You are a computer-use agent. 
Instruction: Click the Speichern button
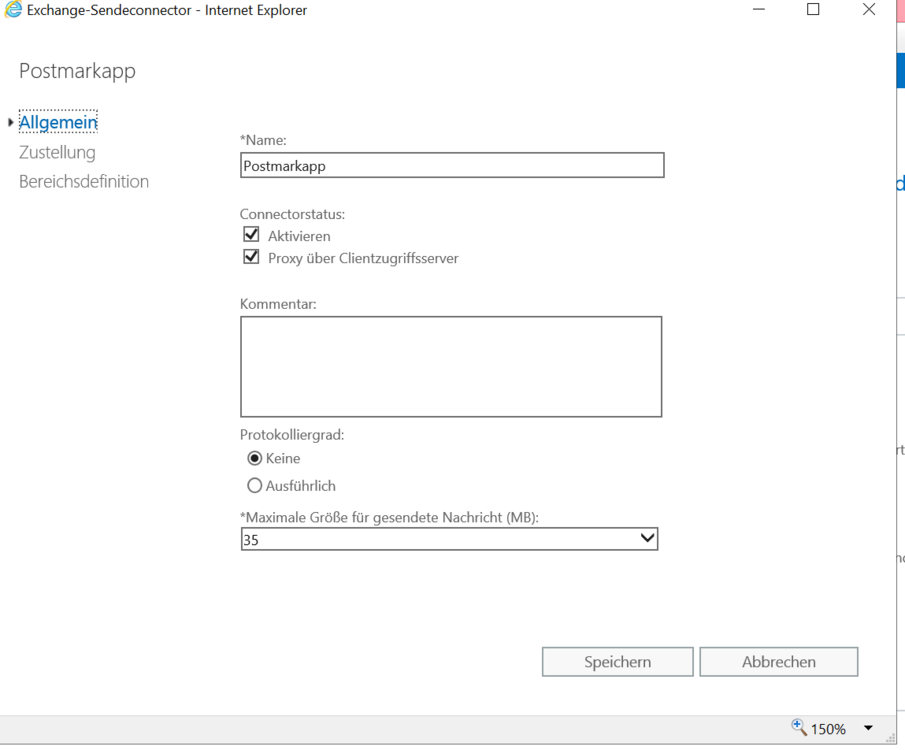click(617, 662)
